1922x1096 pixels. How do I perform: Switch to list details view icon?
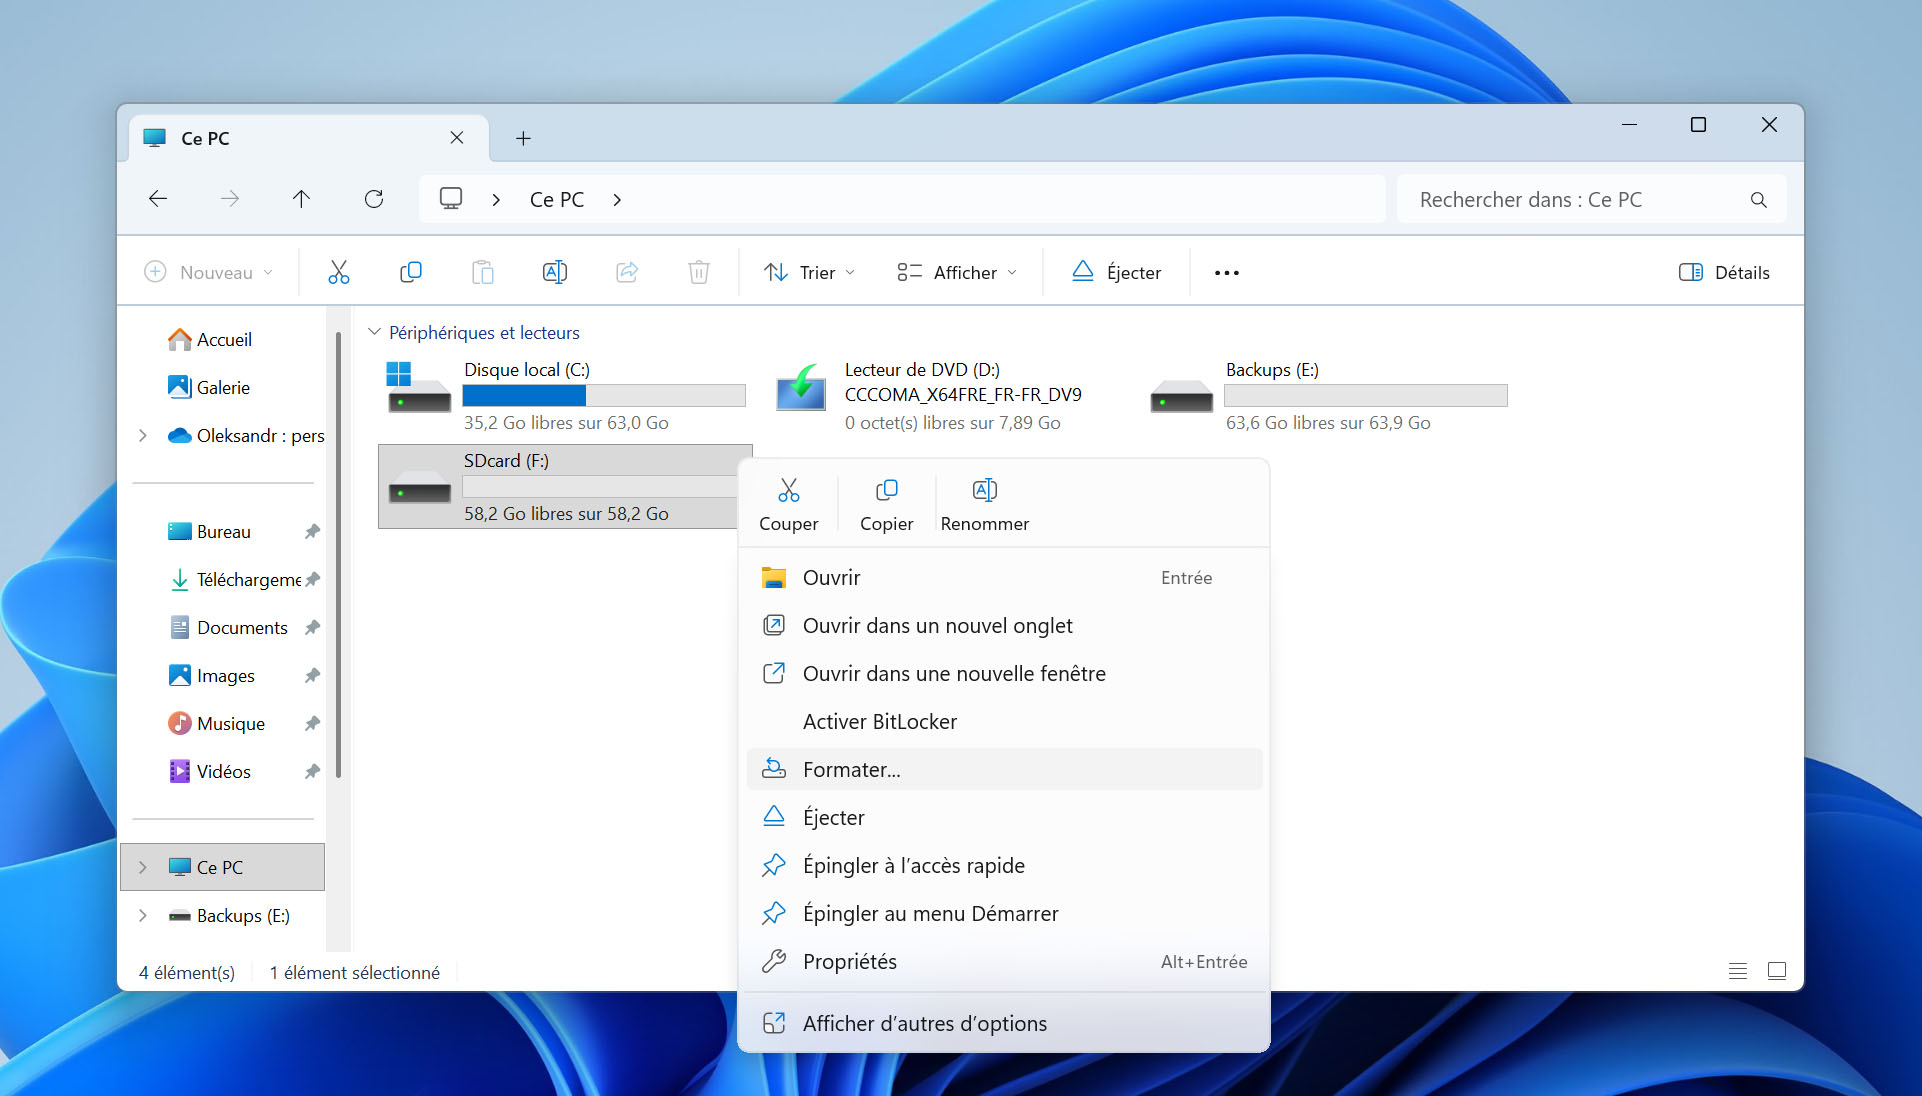[x=1738, y=971]
